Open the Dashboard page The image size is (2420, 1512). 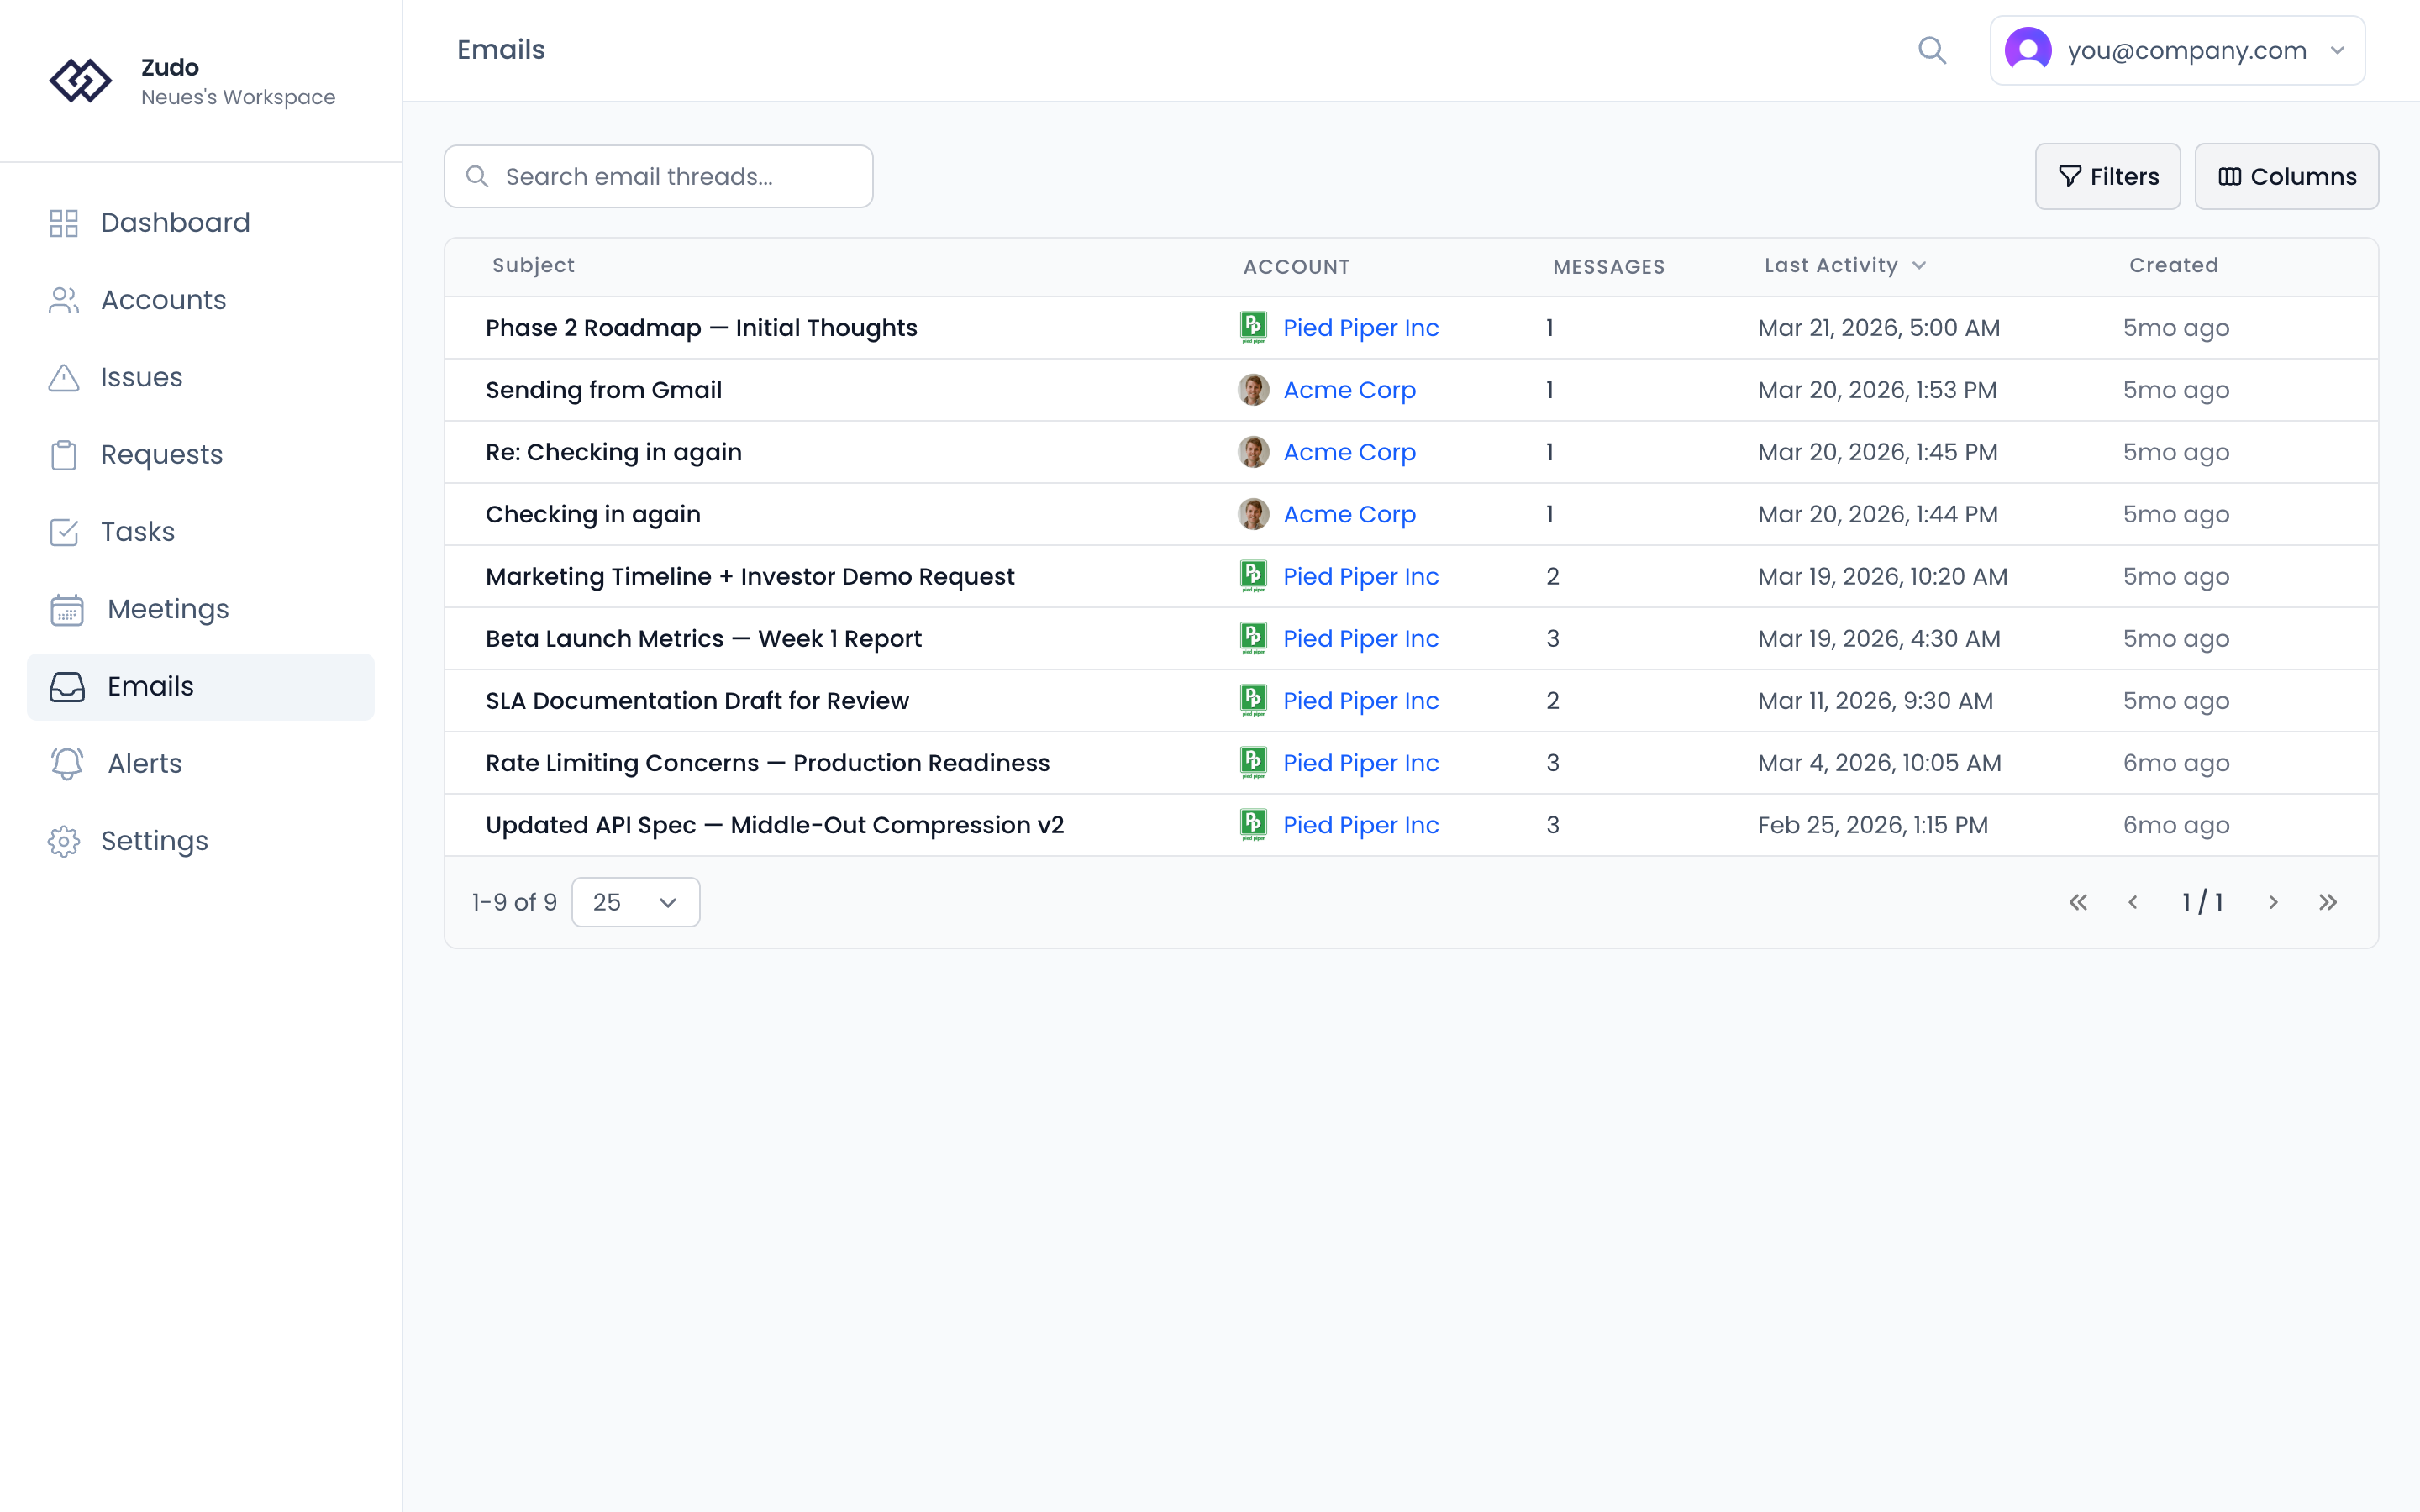click(x=201, y=223)
